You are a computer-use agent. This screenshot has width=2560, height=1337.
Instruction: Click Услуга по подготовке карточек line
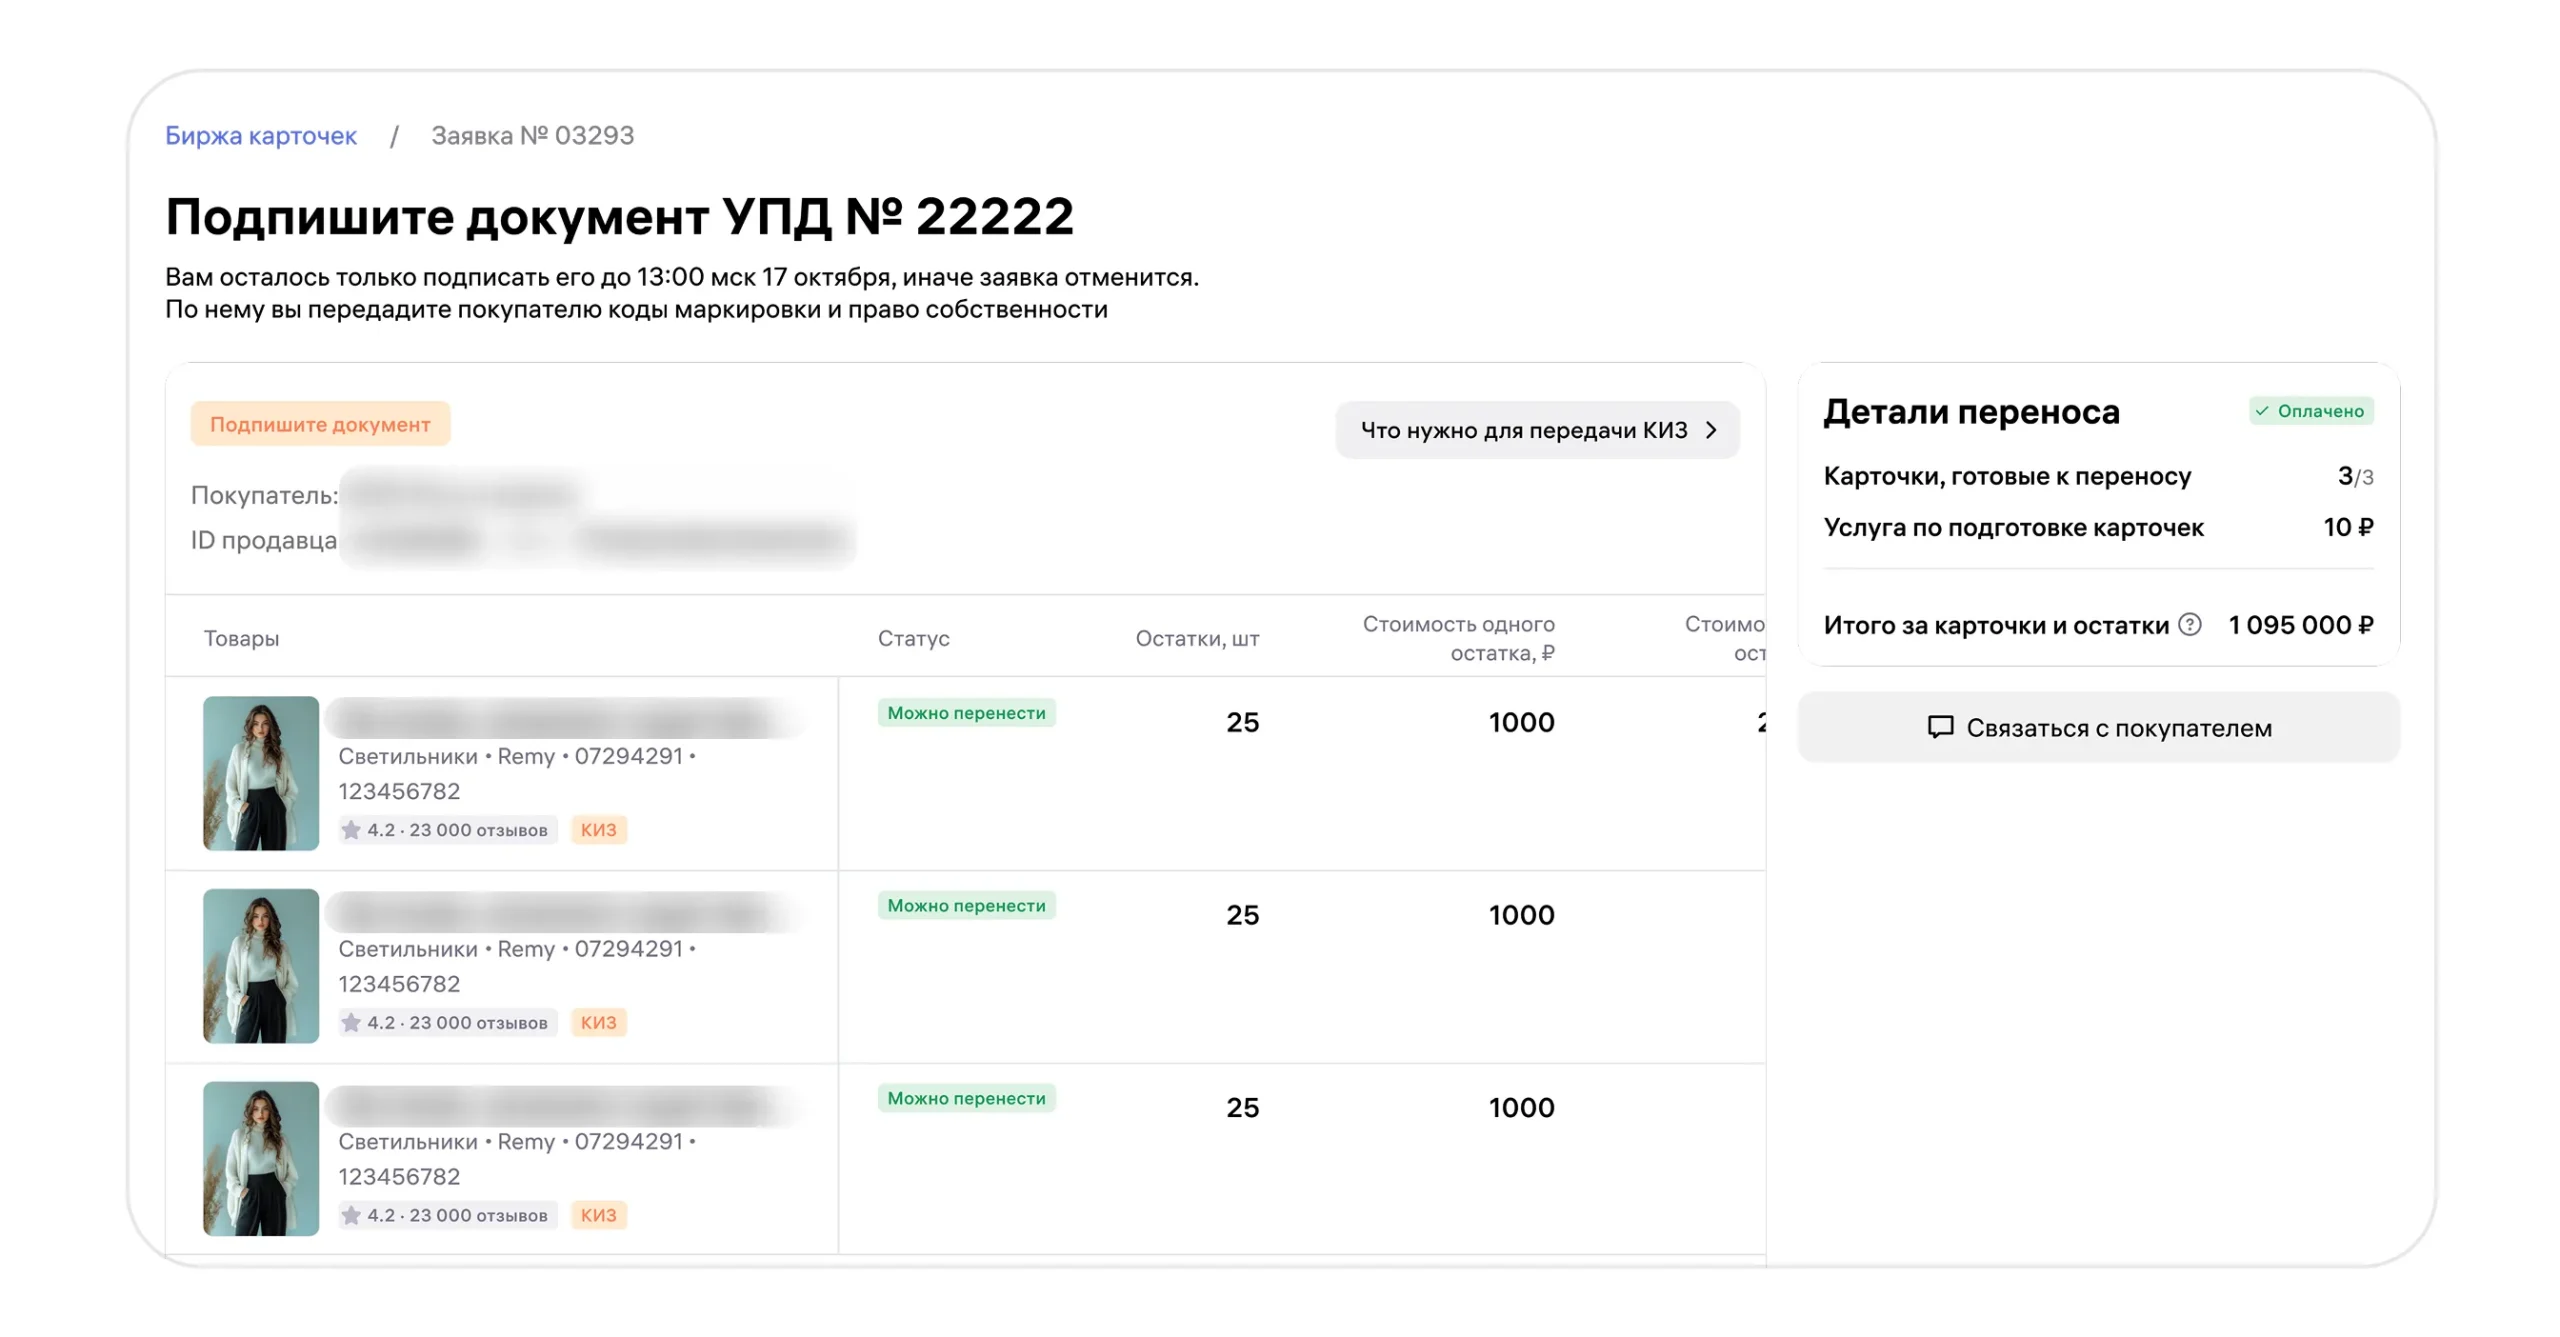(x=2098, y=527)
